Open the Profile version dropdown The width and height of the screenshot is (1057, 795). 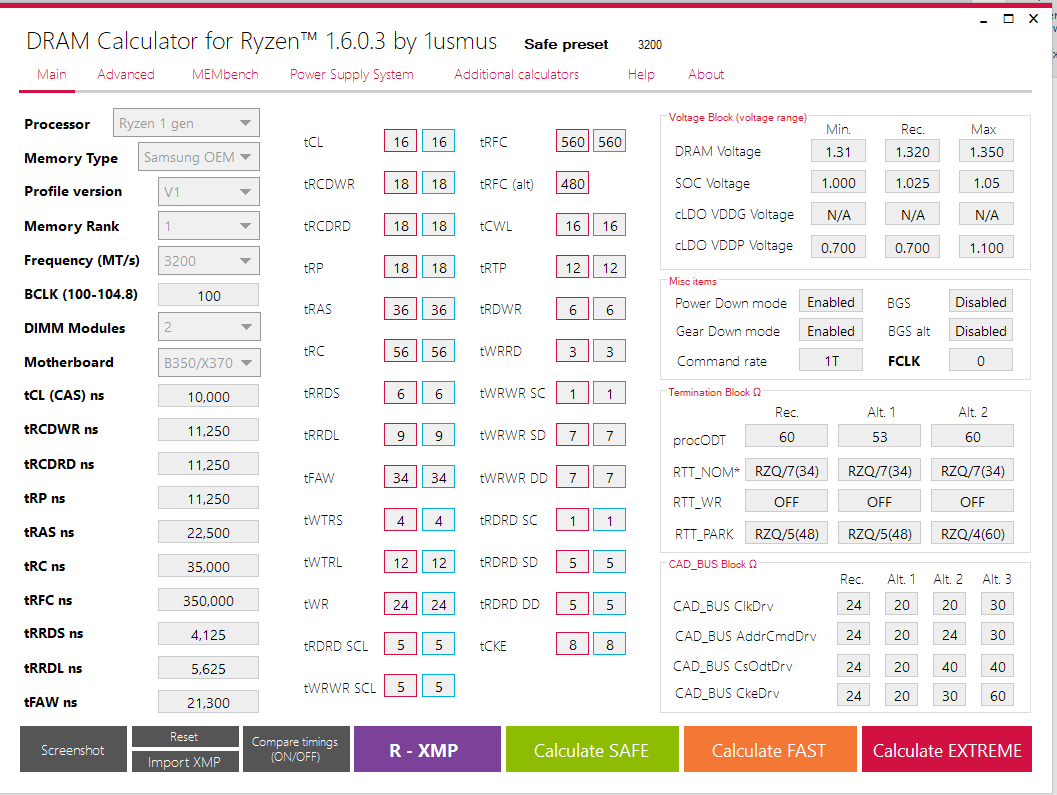click(208, 192)
